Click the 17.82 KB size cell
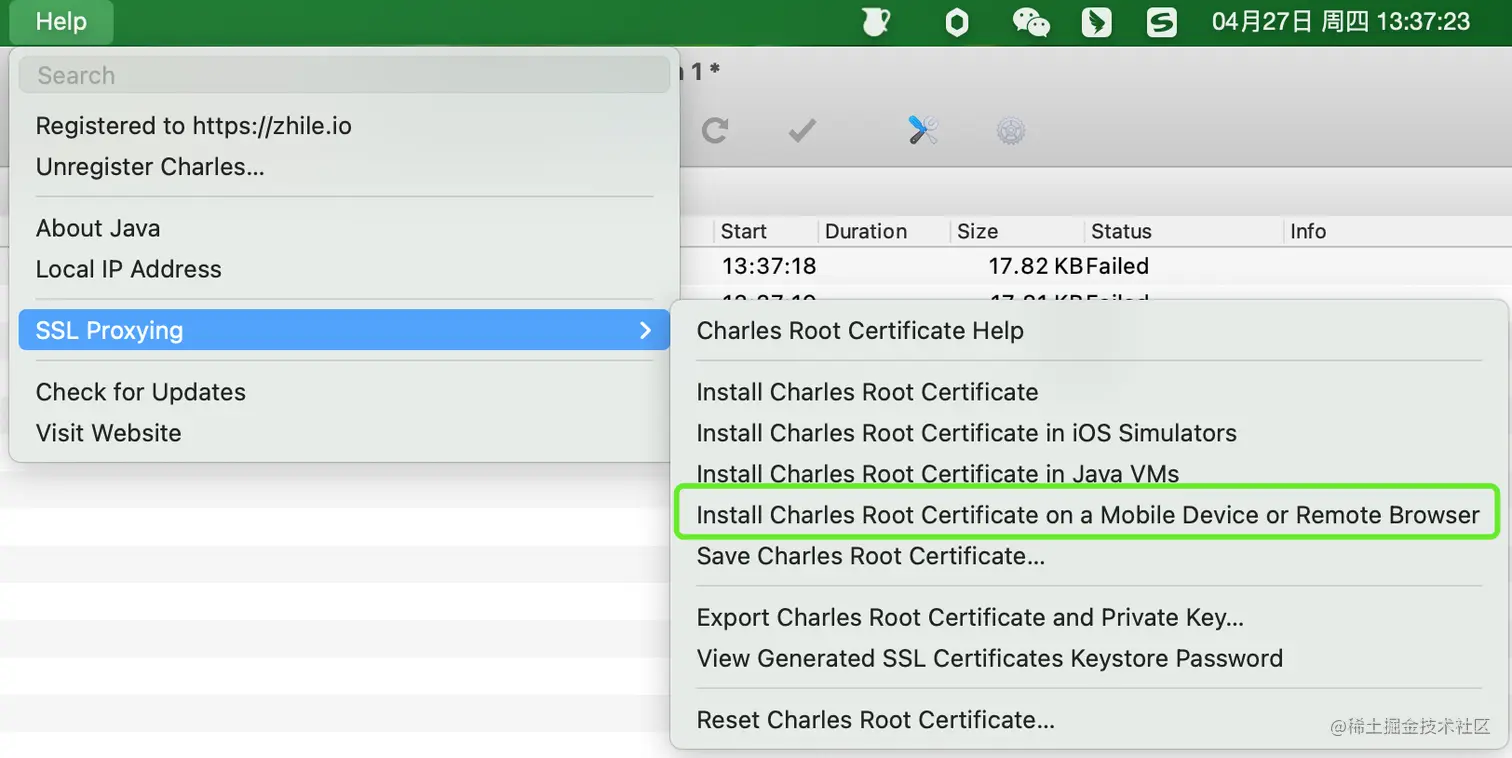The width and height of the screenshot is (1512, 758). [1035, 266]
